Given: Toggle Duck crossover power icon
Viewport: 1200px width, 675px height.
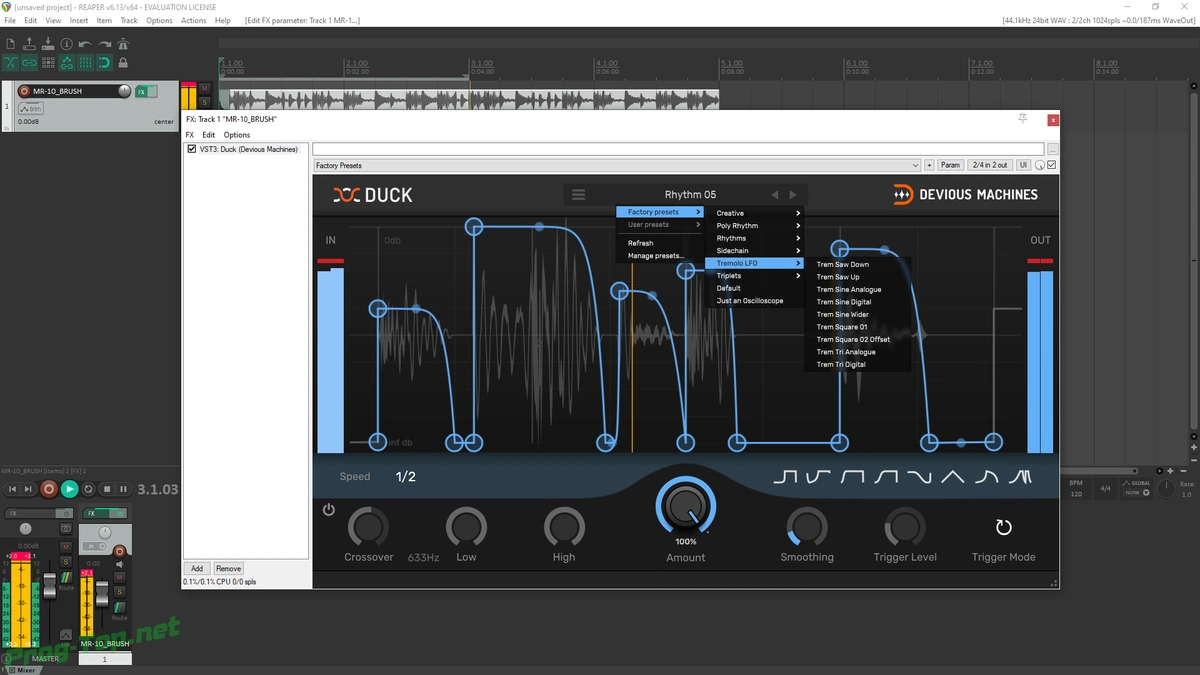Looking at the screenshot, I should (x=328, y=510).
